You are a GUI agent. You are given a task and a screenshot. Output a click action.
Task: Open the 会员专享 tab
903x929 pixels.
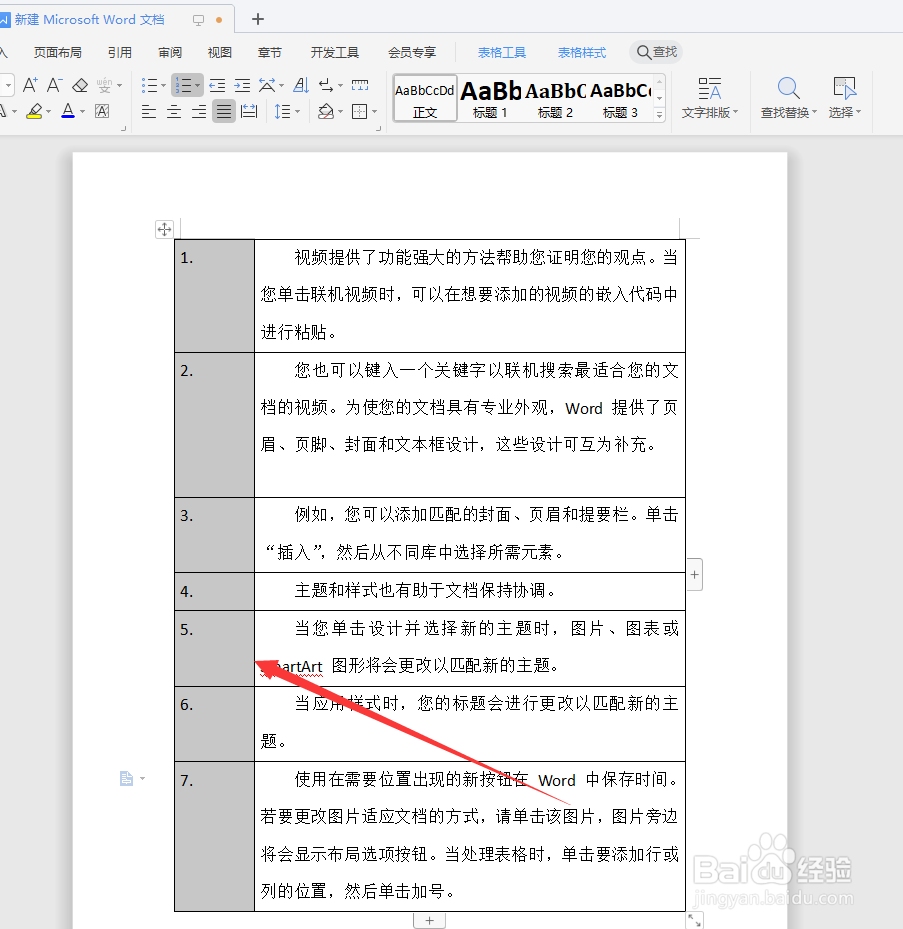click(412, 53)
